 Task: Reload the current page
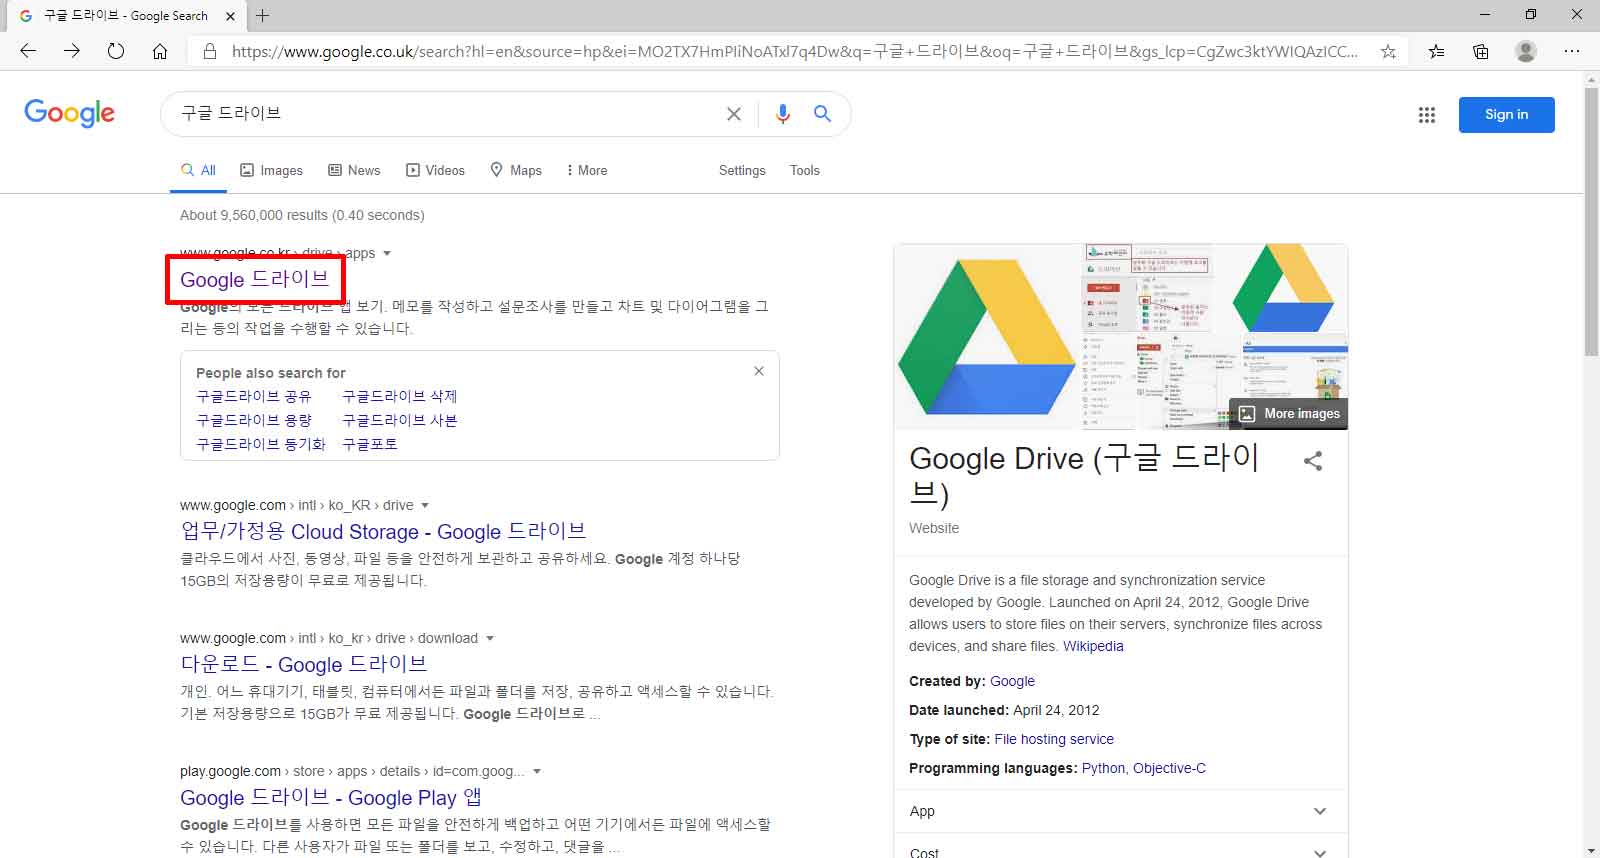(116, 51)
